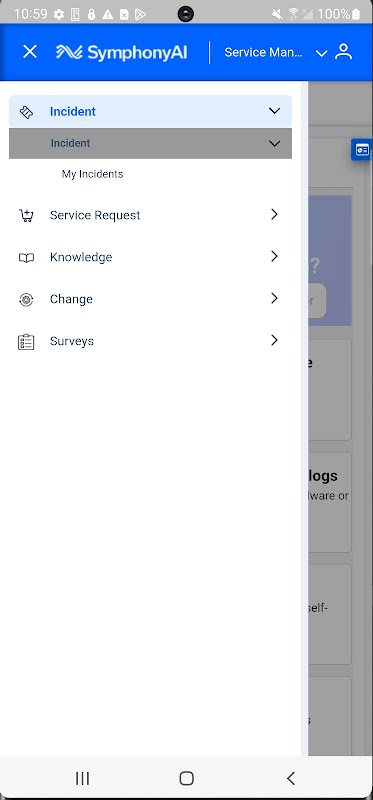373x800 pixels.
Task: Open the blue ID card side widget
Action: point(362,149)
